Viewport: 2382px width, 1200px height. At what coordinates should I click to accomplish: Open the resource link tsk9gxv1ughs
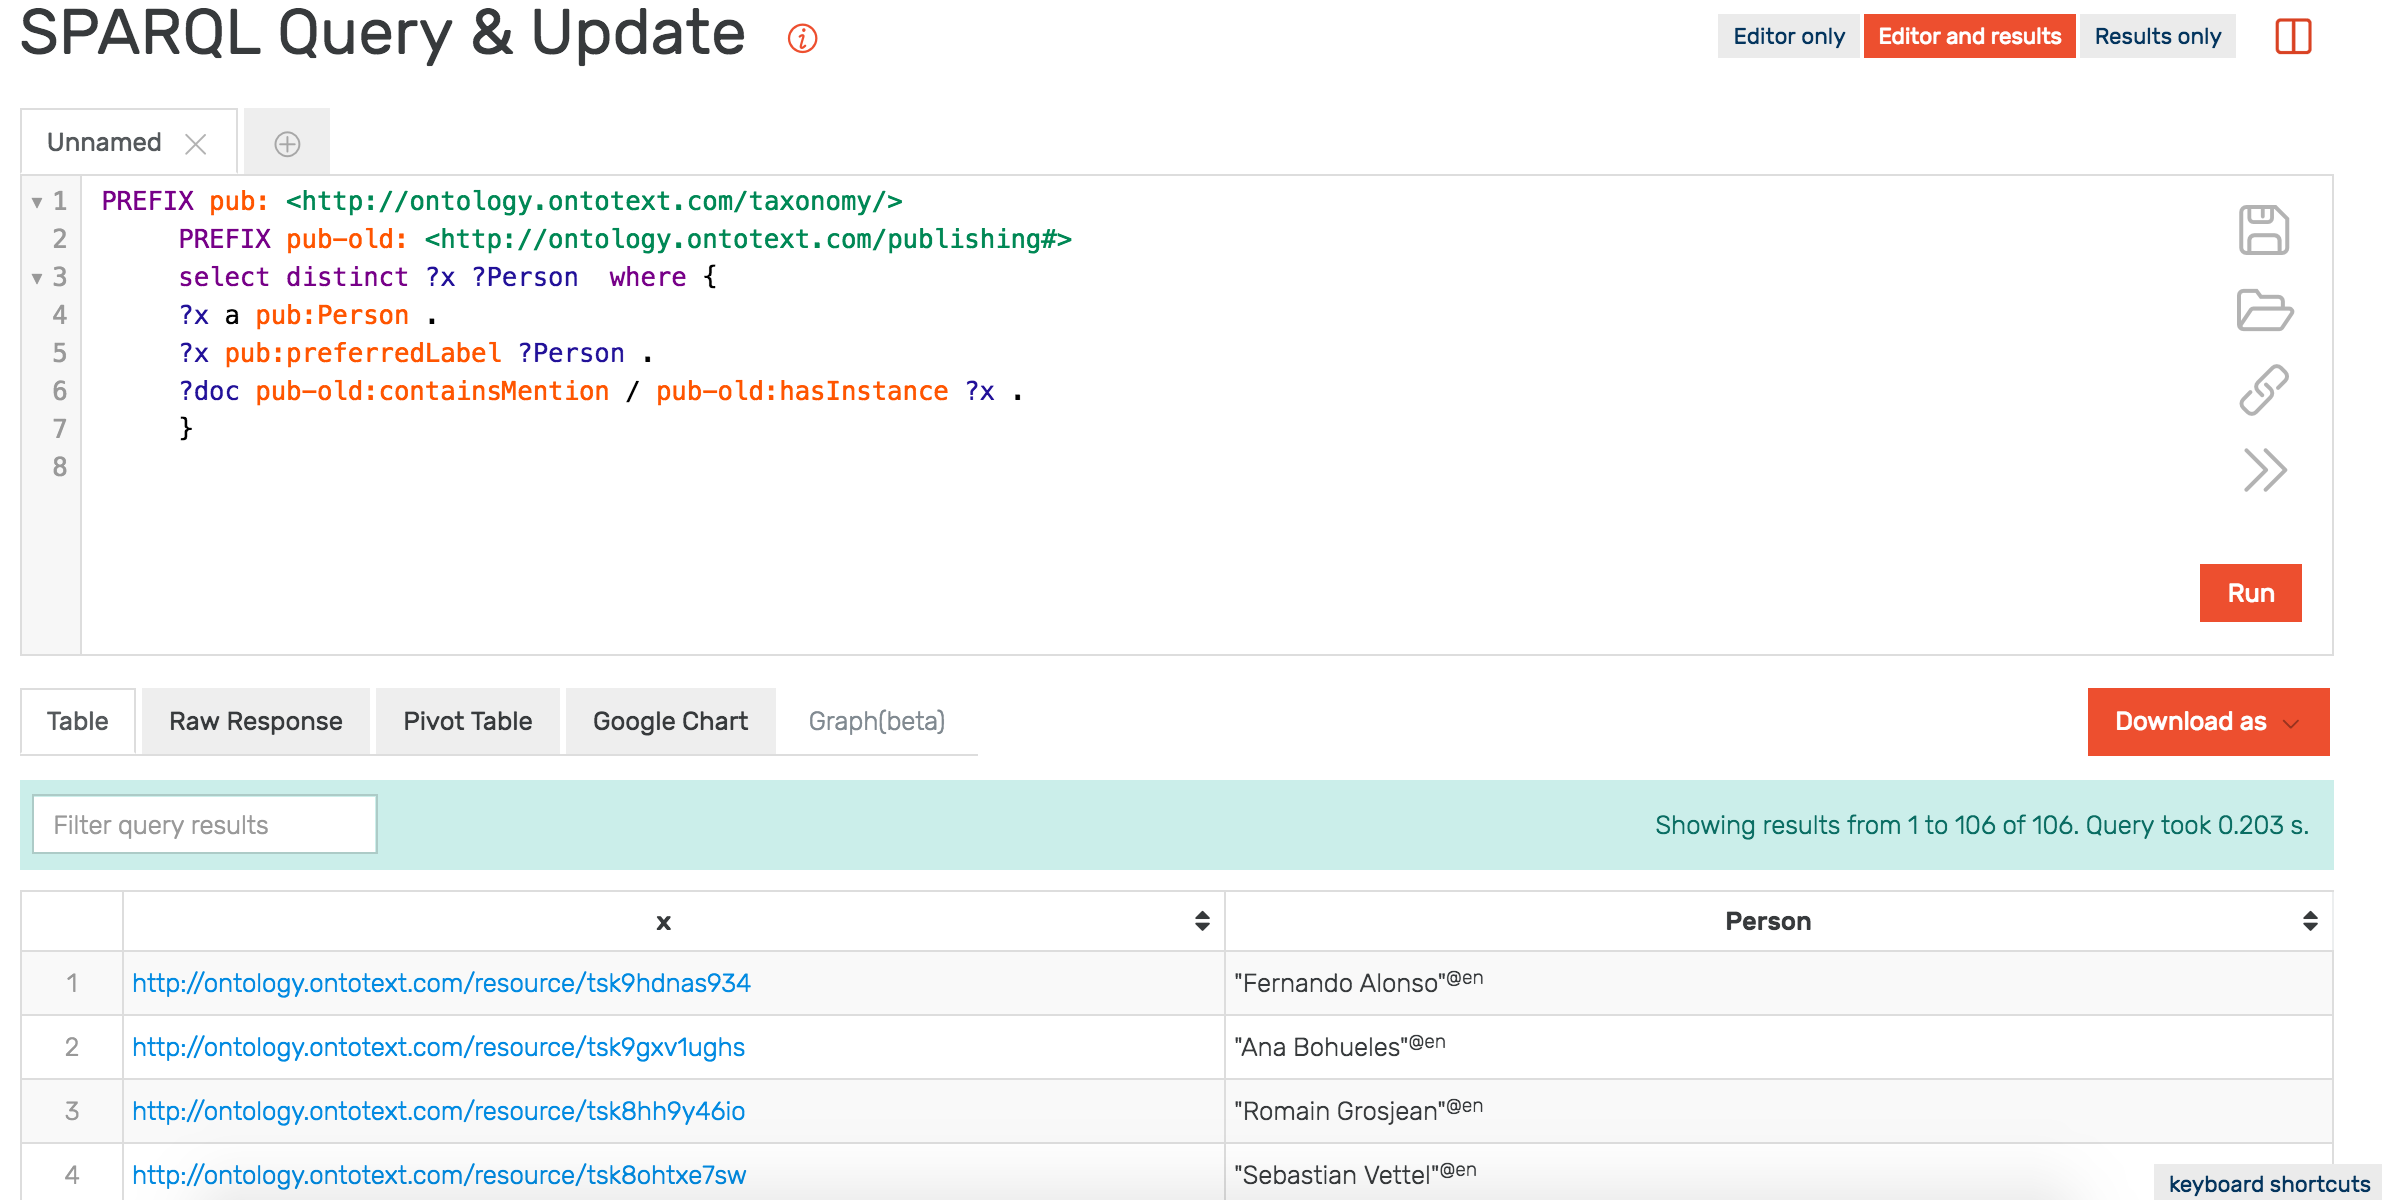(438, 1047)
